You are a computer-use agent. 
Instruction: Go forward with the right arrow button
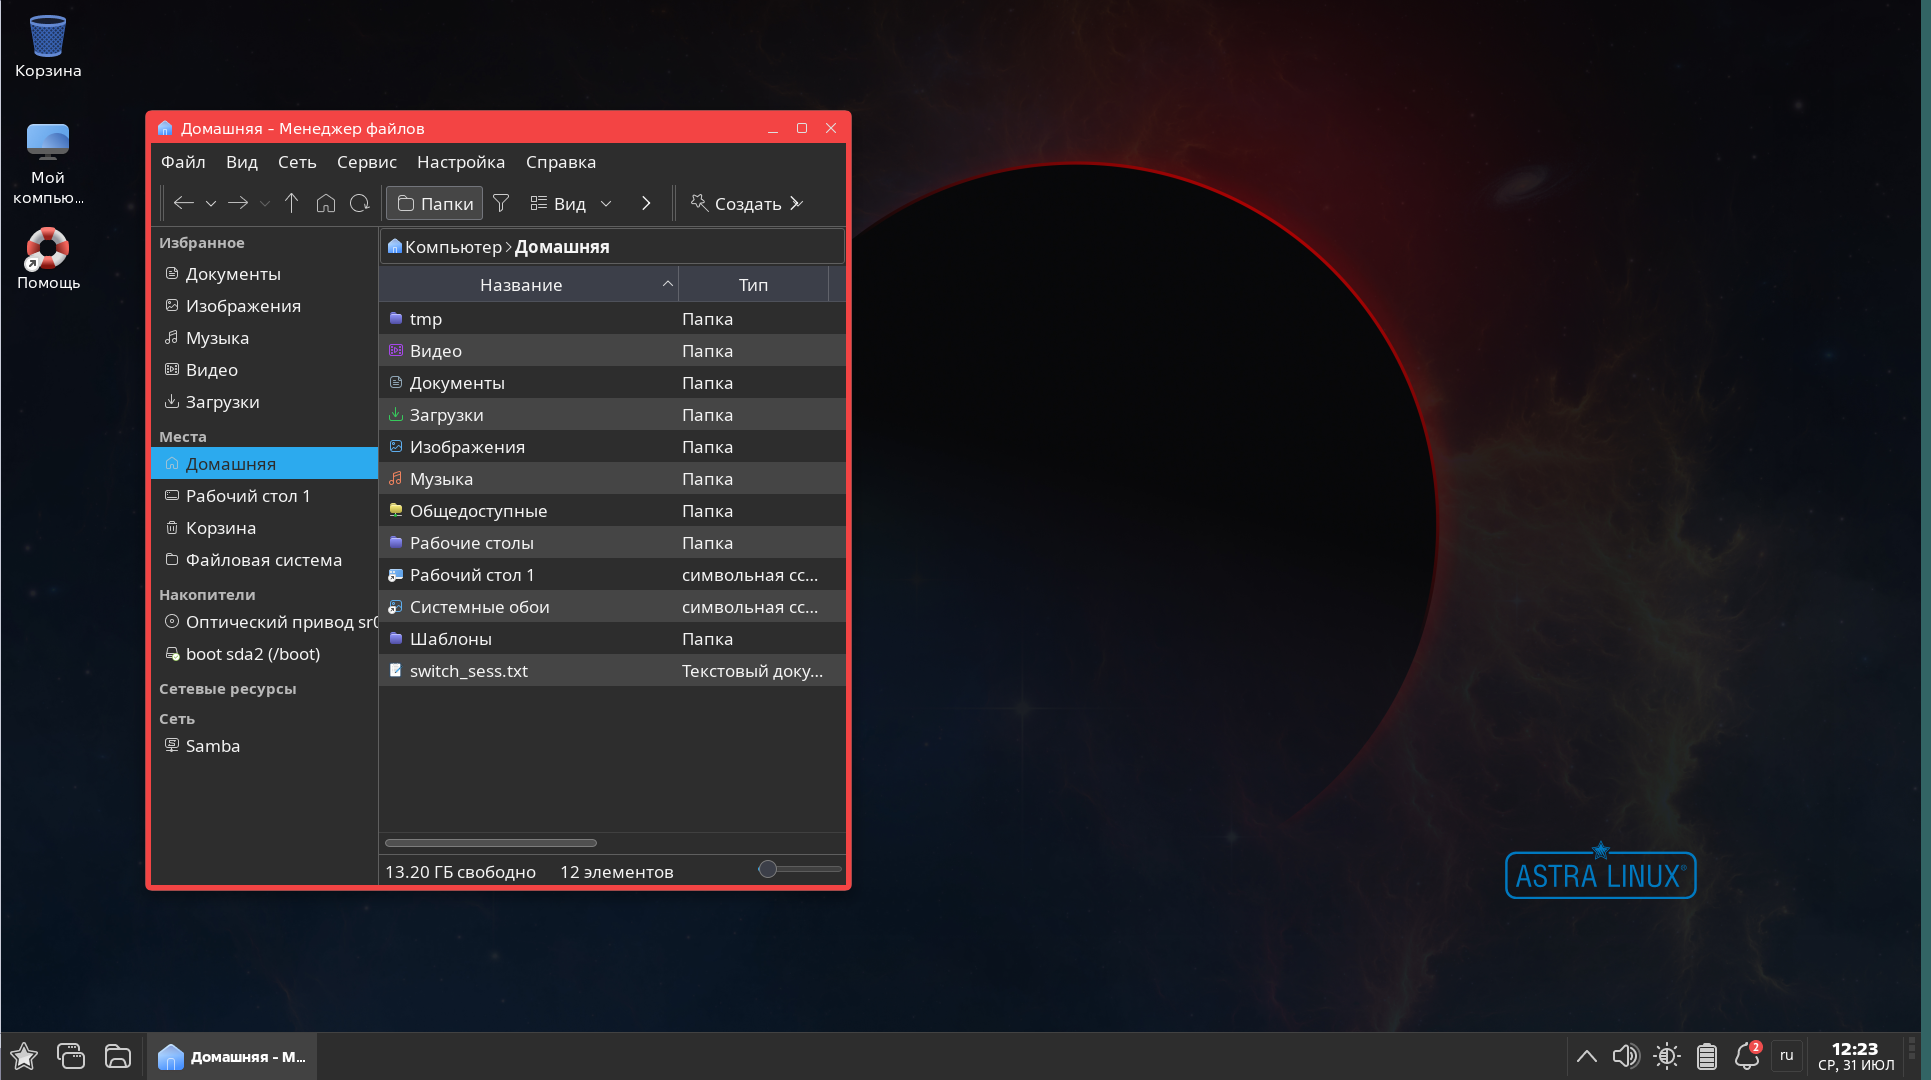[x=238, y=203]
